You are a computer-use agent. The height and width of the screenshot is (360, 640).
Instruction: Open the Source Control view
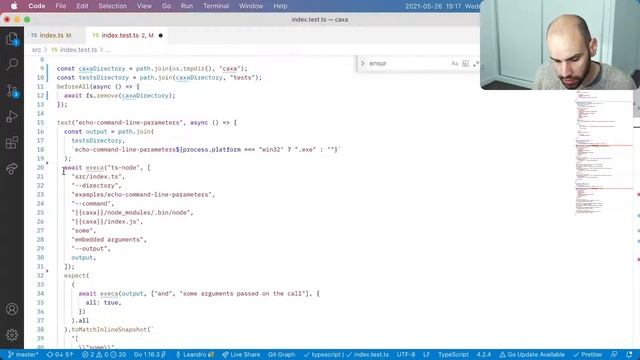click(12, 91)
